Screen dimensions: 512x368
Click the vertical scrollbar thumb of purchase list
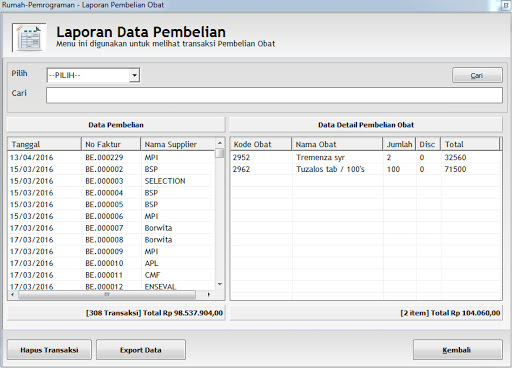(x=220, y=153)
